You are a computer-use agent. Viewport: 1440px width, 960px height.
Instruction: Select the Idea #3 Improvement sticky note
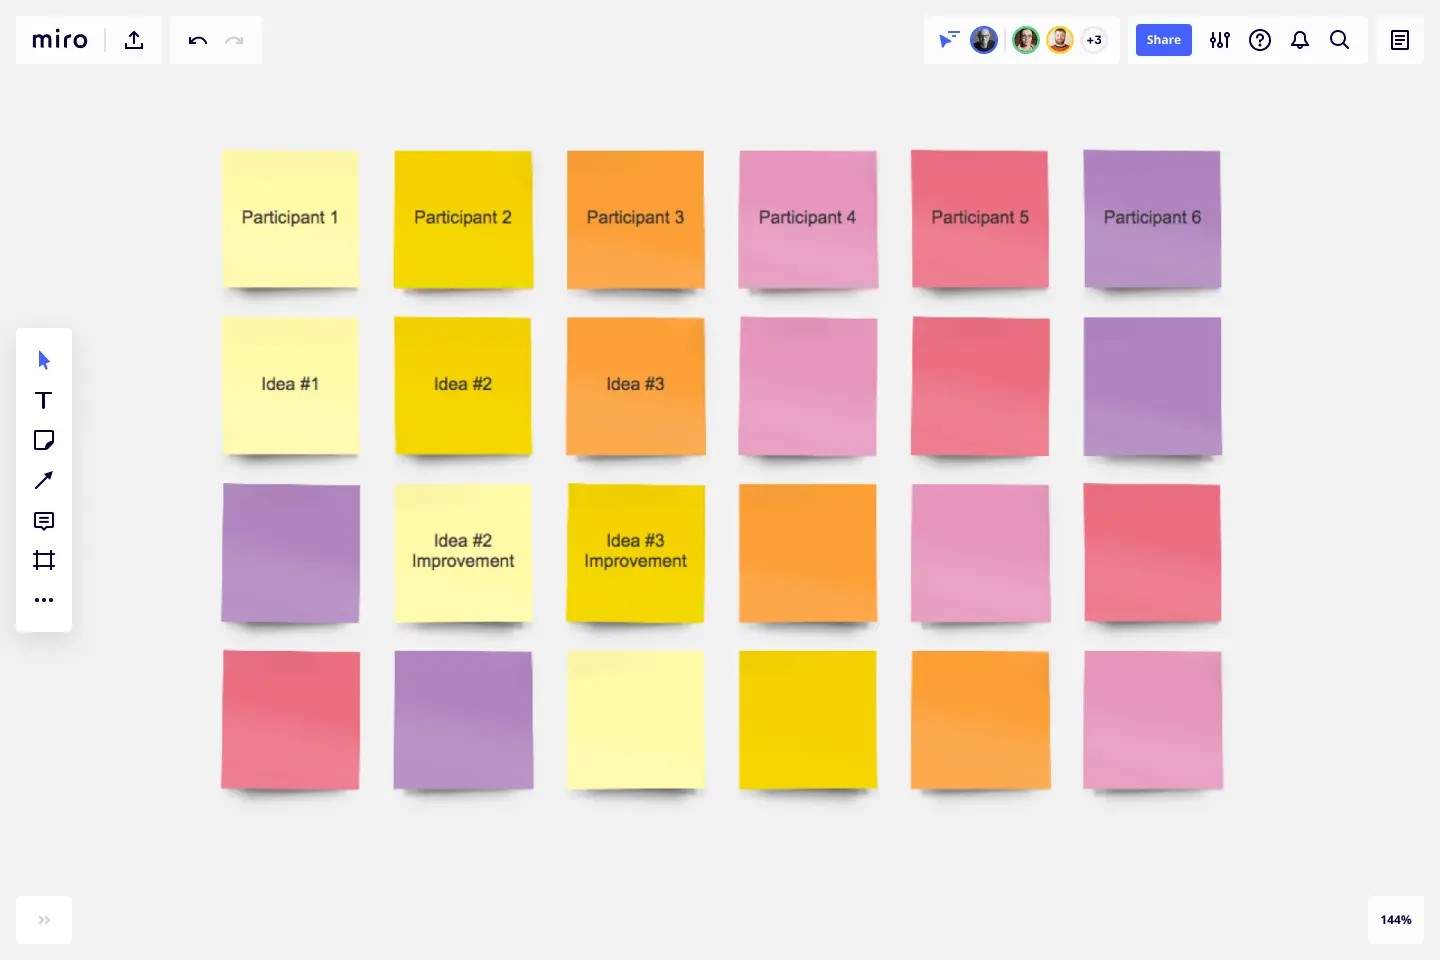(x=635, y=553)
